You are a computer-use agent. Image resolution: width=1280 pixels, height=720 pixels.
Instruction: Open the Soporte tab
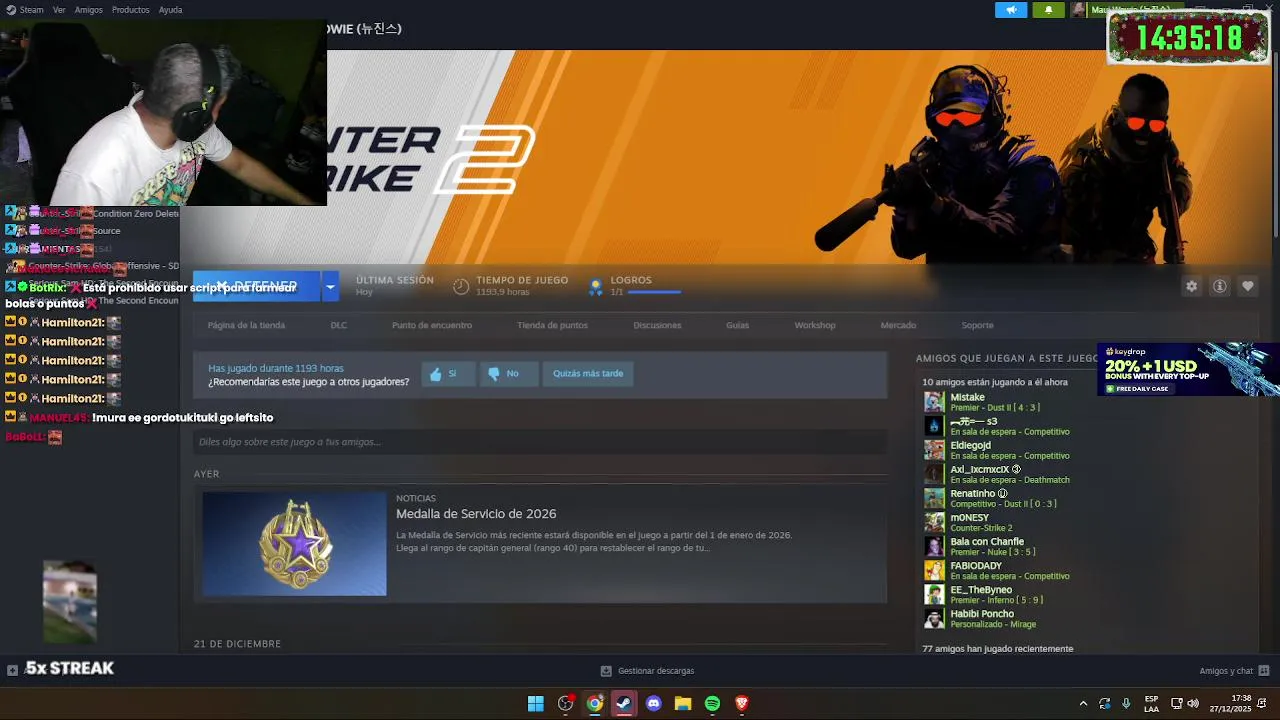[977, 325]
